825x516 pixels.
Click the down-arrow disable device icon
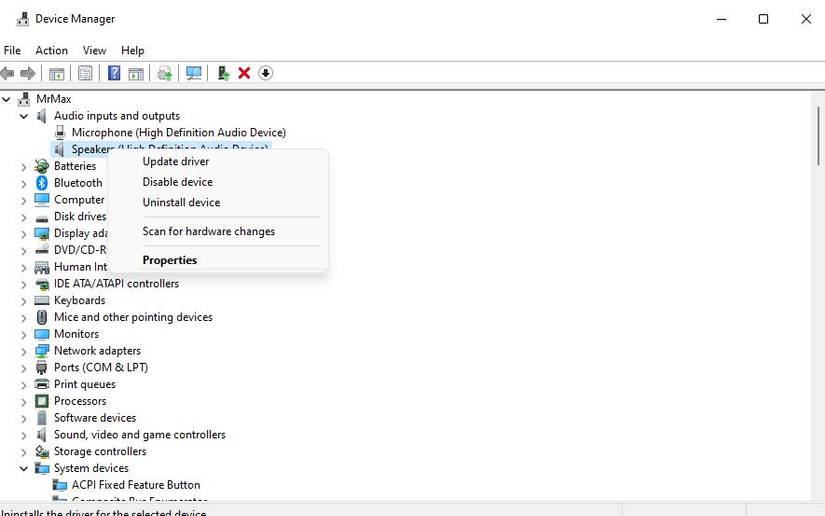pyautogui.click(x=266, y=73)
